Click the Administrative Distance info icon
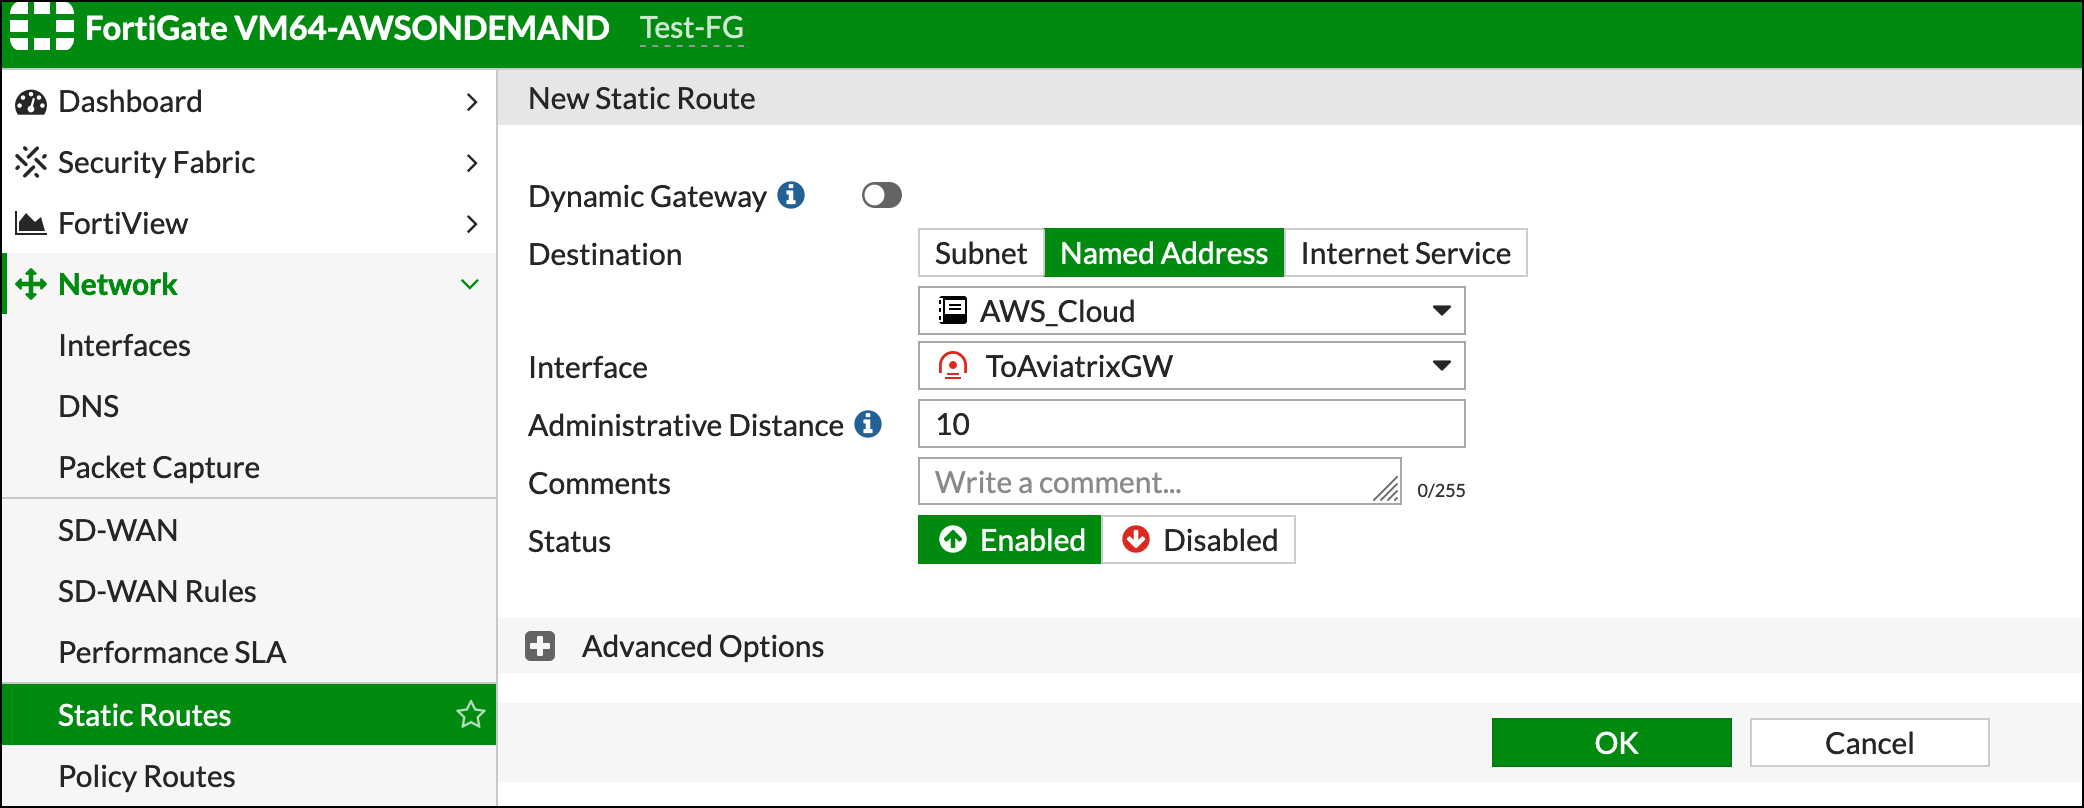The image size is (2084, 808). [x=868, y=424]
